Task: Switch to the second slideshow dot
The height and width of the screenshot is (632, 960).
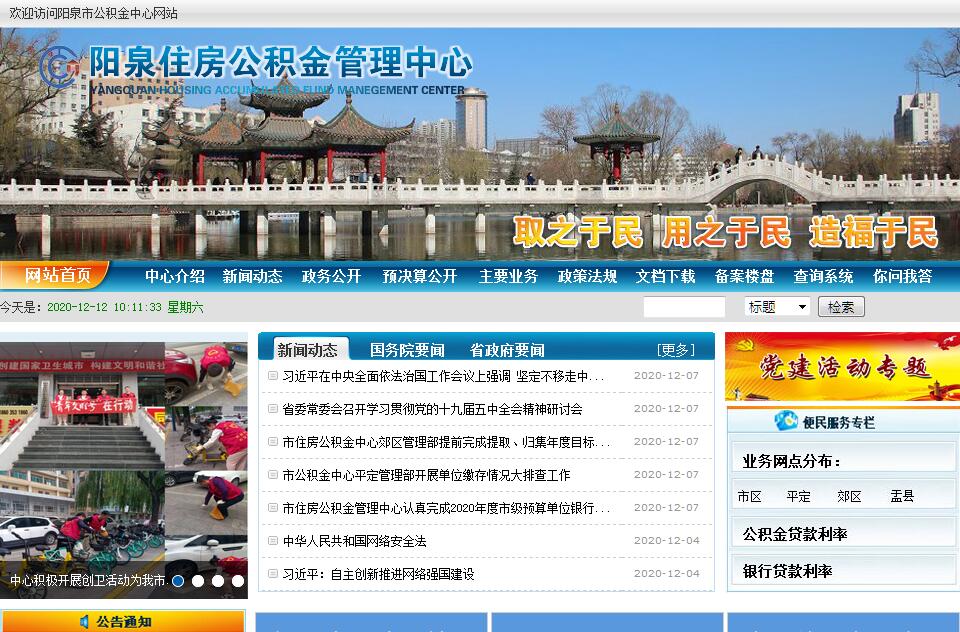Action: (x=198, y=580)
